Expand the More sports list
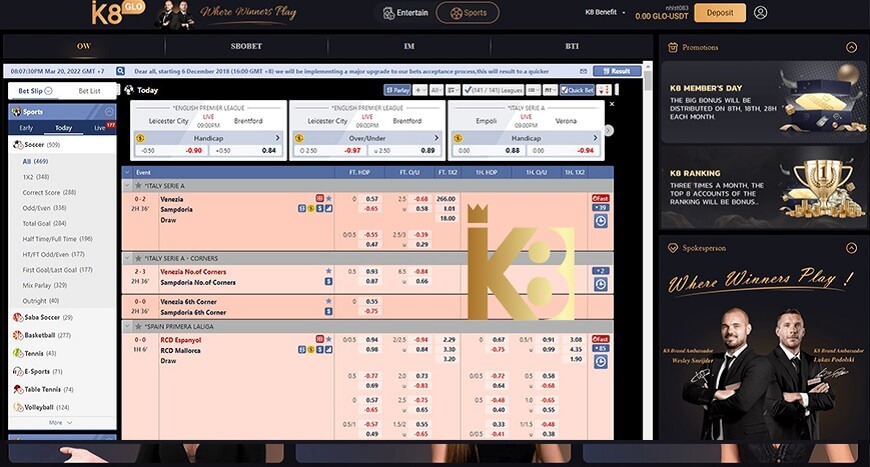The height and width of the screenshot is (467, 870). 60,423
